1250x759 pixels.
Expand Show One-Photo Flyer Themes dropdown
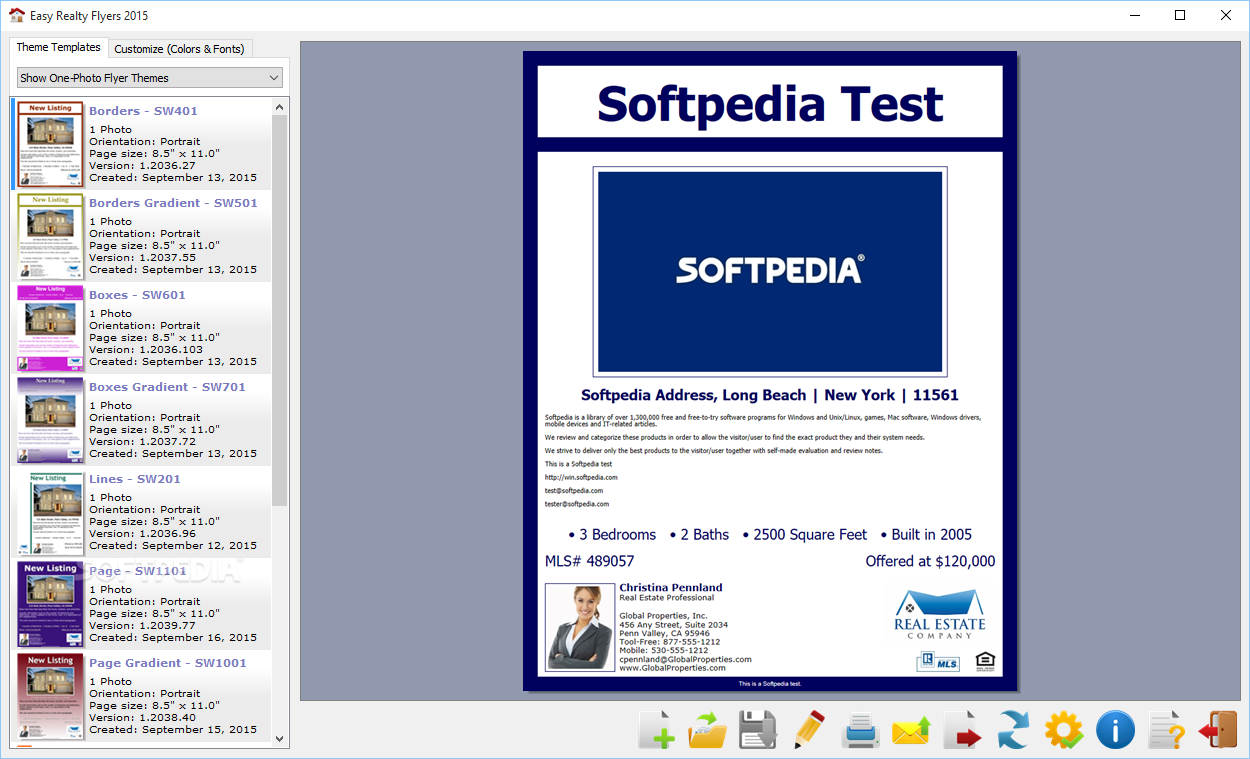150,77
